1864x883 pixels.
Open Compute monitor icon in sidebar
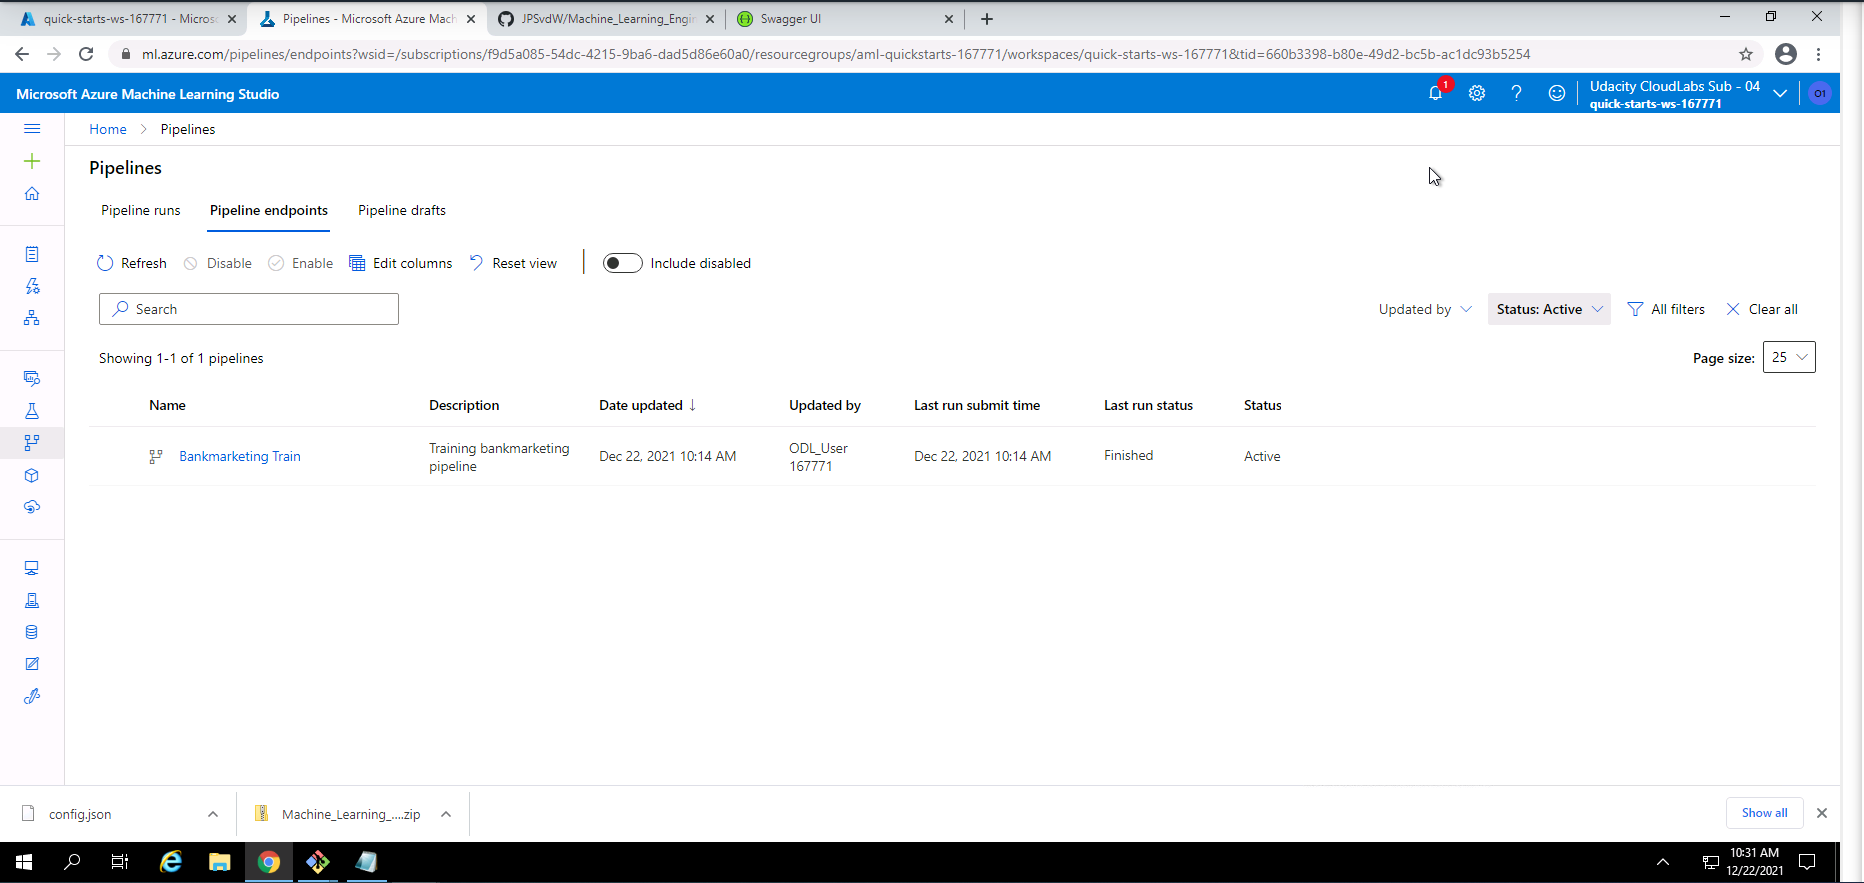click(32, 568)
